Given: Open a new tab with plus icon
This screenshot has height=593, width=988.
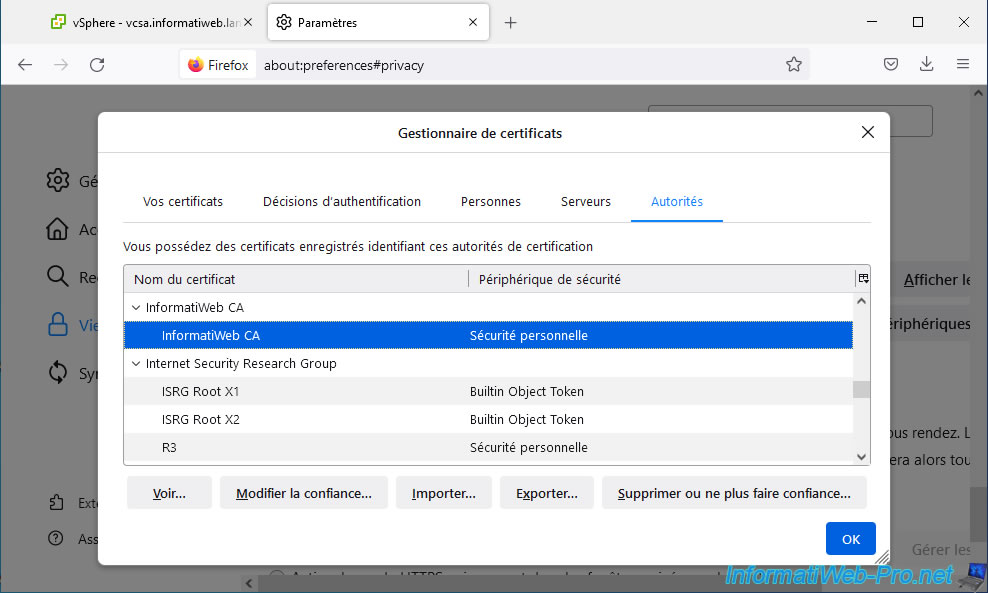Looking at the screenshot, I should [x=510, y=22].
